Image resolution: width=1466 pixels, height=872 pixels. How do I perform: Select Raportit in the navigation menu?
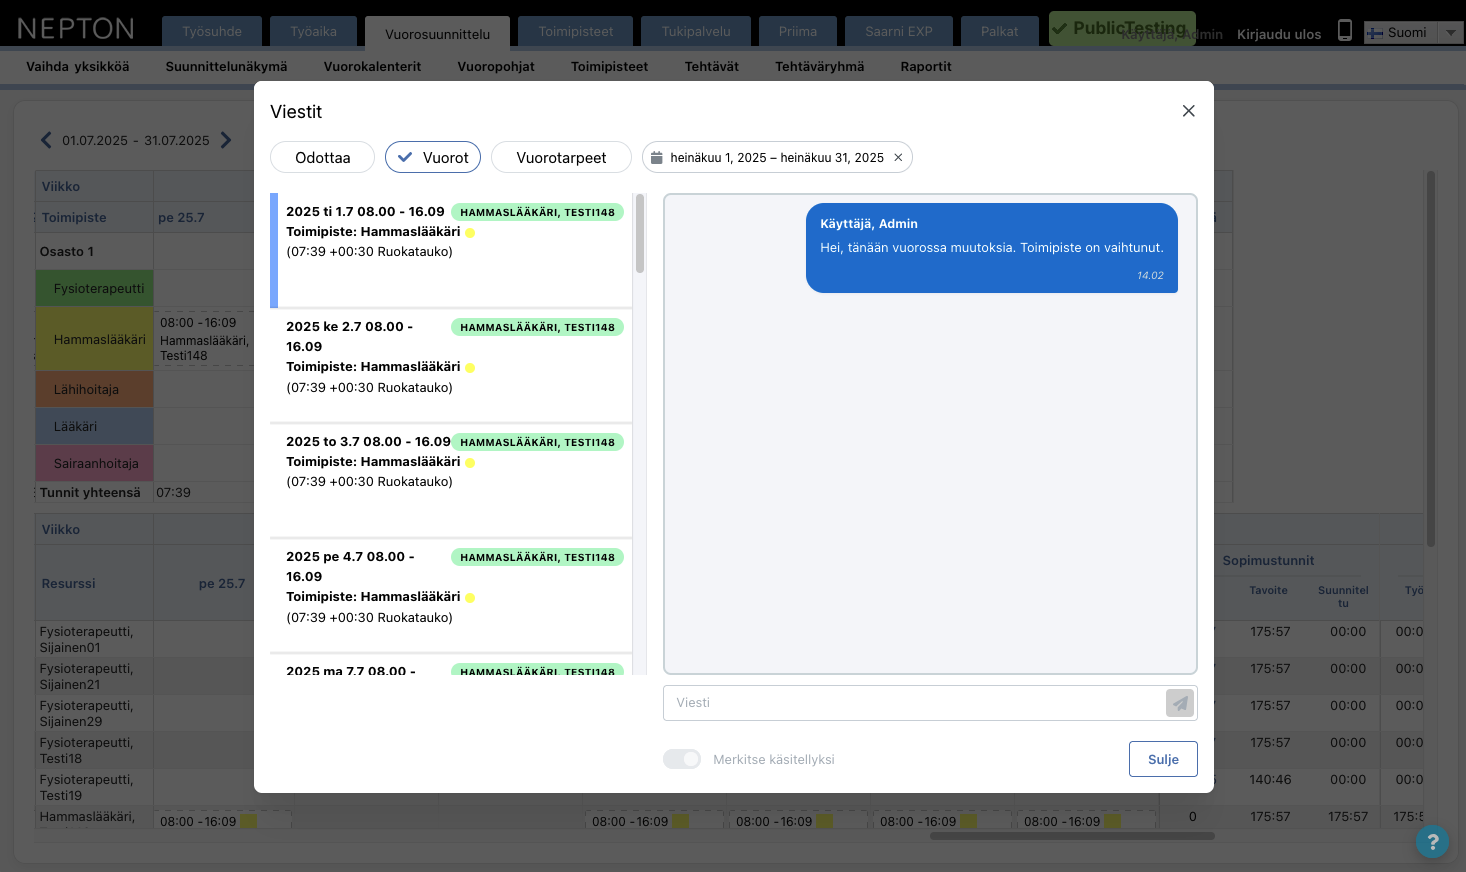tap(924, 66)
